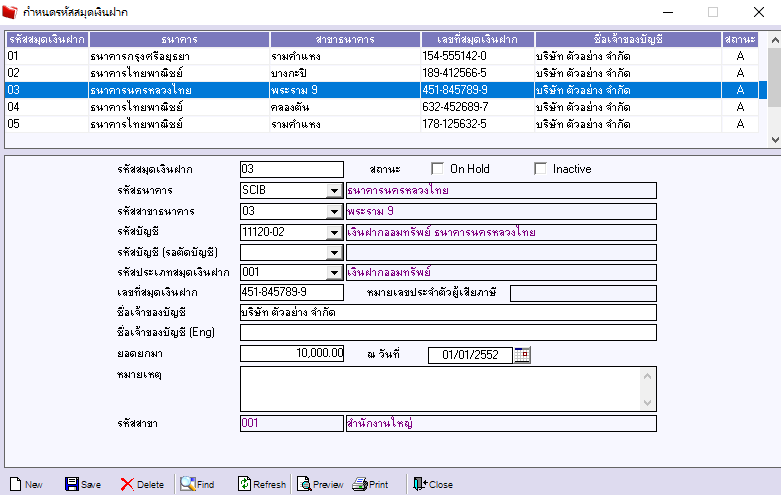The height and width of the screenshot is (495, 781).
Task: Delete the selected record via toolbar
Action: (142, 484)
